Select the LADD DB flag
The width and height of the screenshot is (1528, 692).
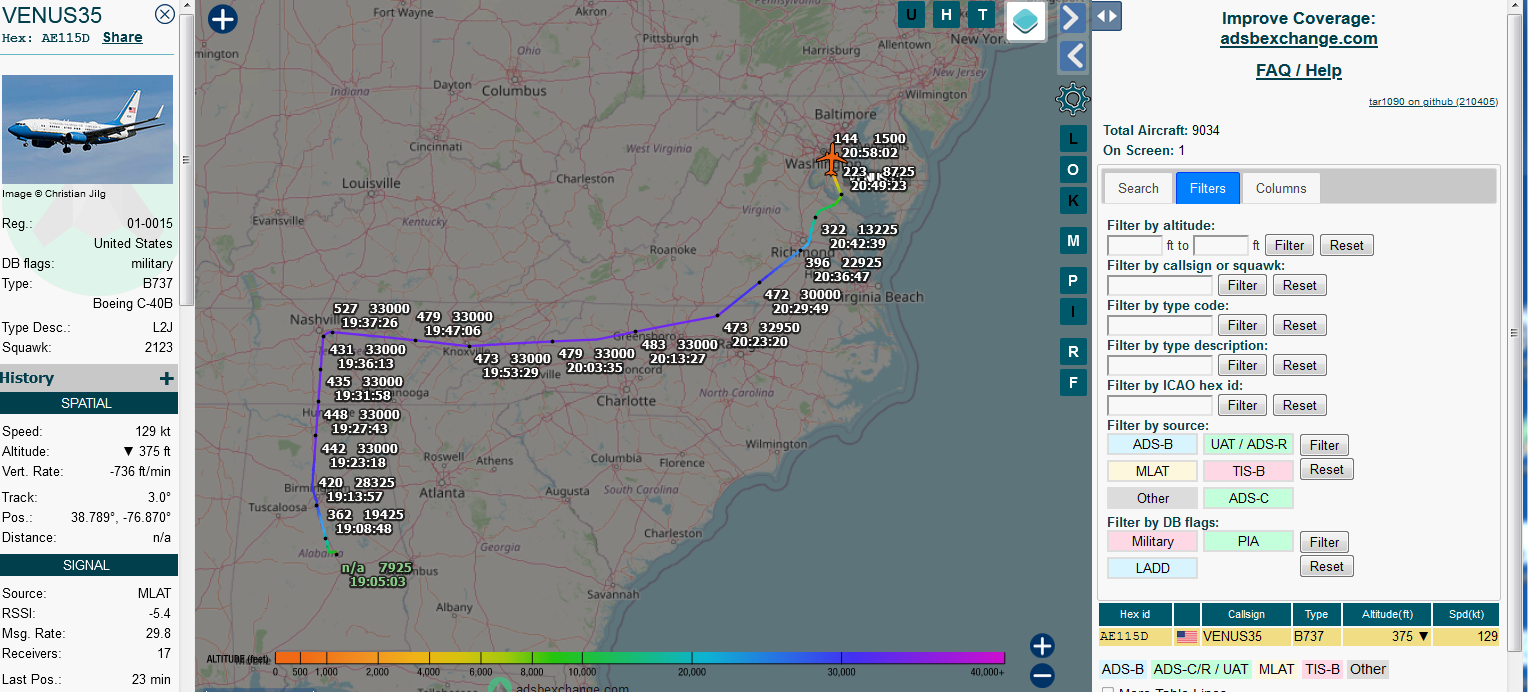tap(1152, 568)
